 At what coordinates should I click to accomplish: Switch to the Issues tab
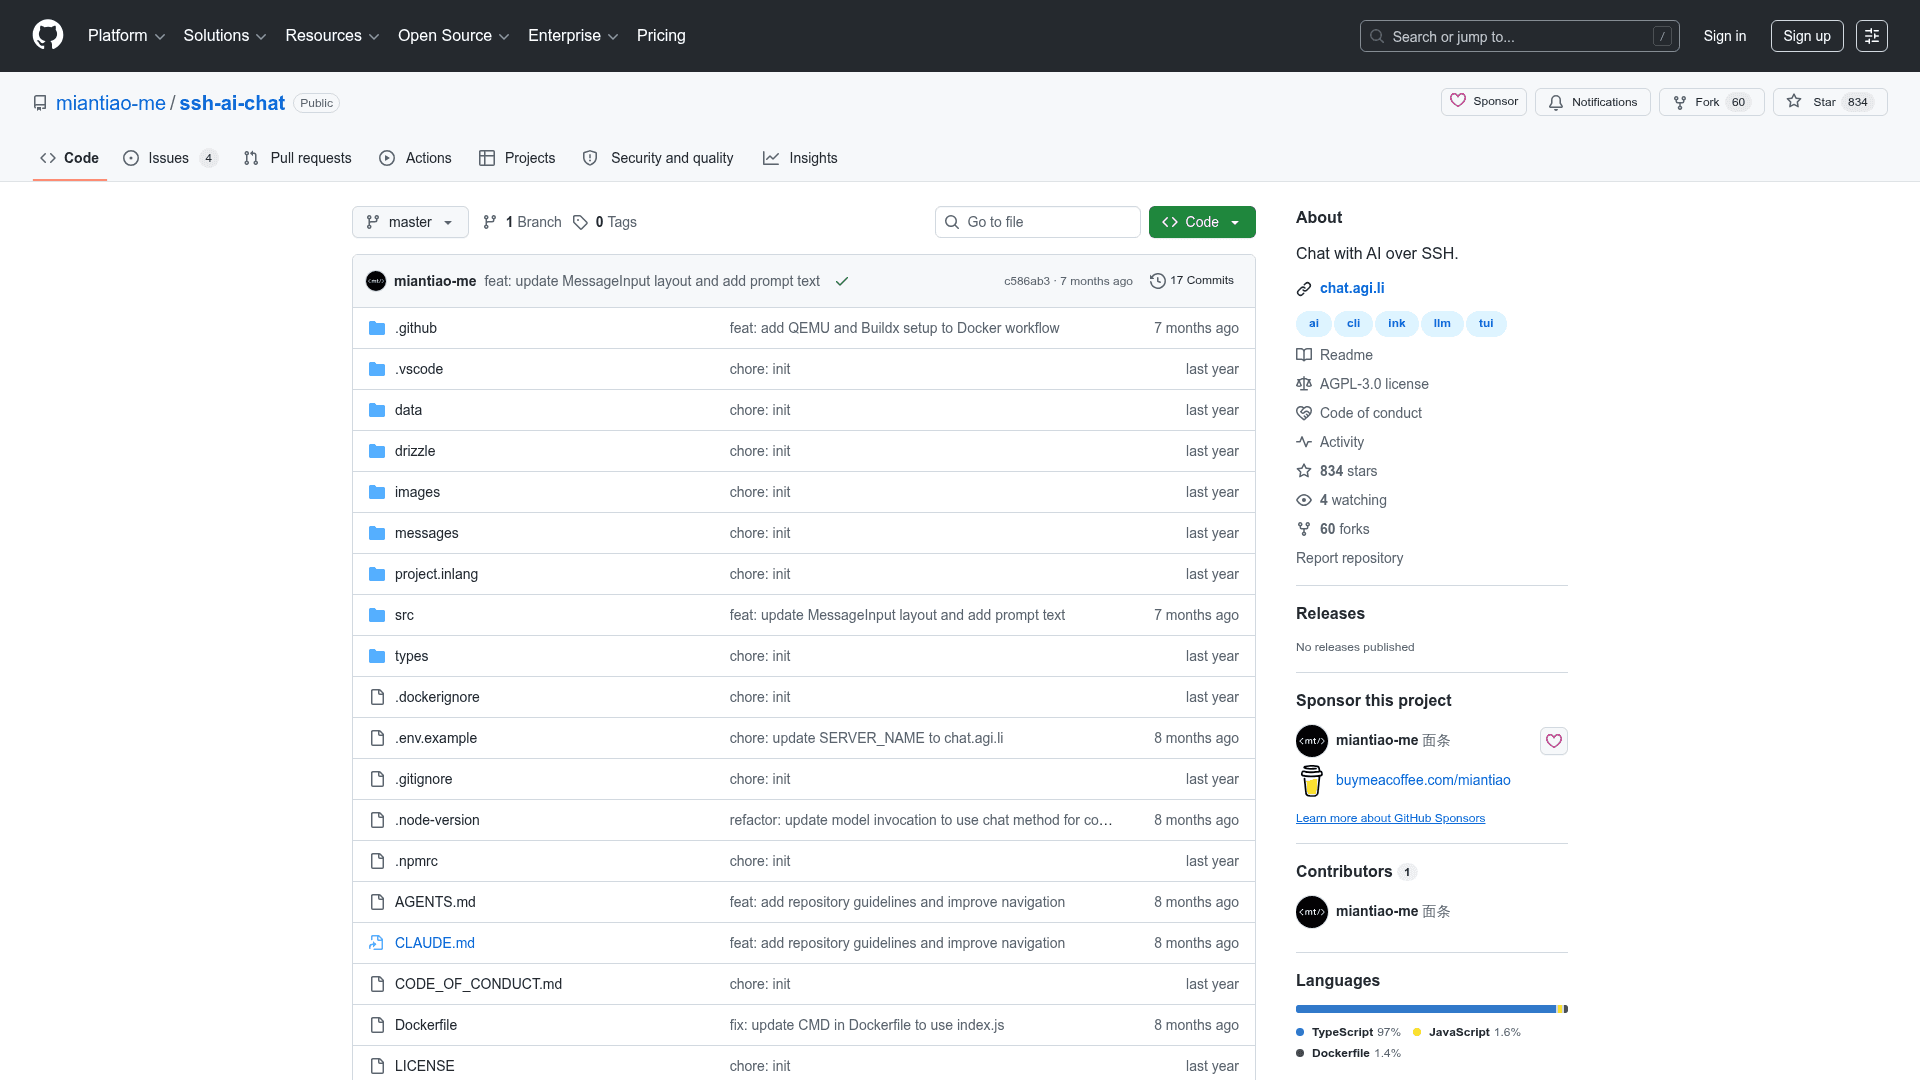[170, 158]
